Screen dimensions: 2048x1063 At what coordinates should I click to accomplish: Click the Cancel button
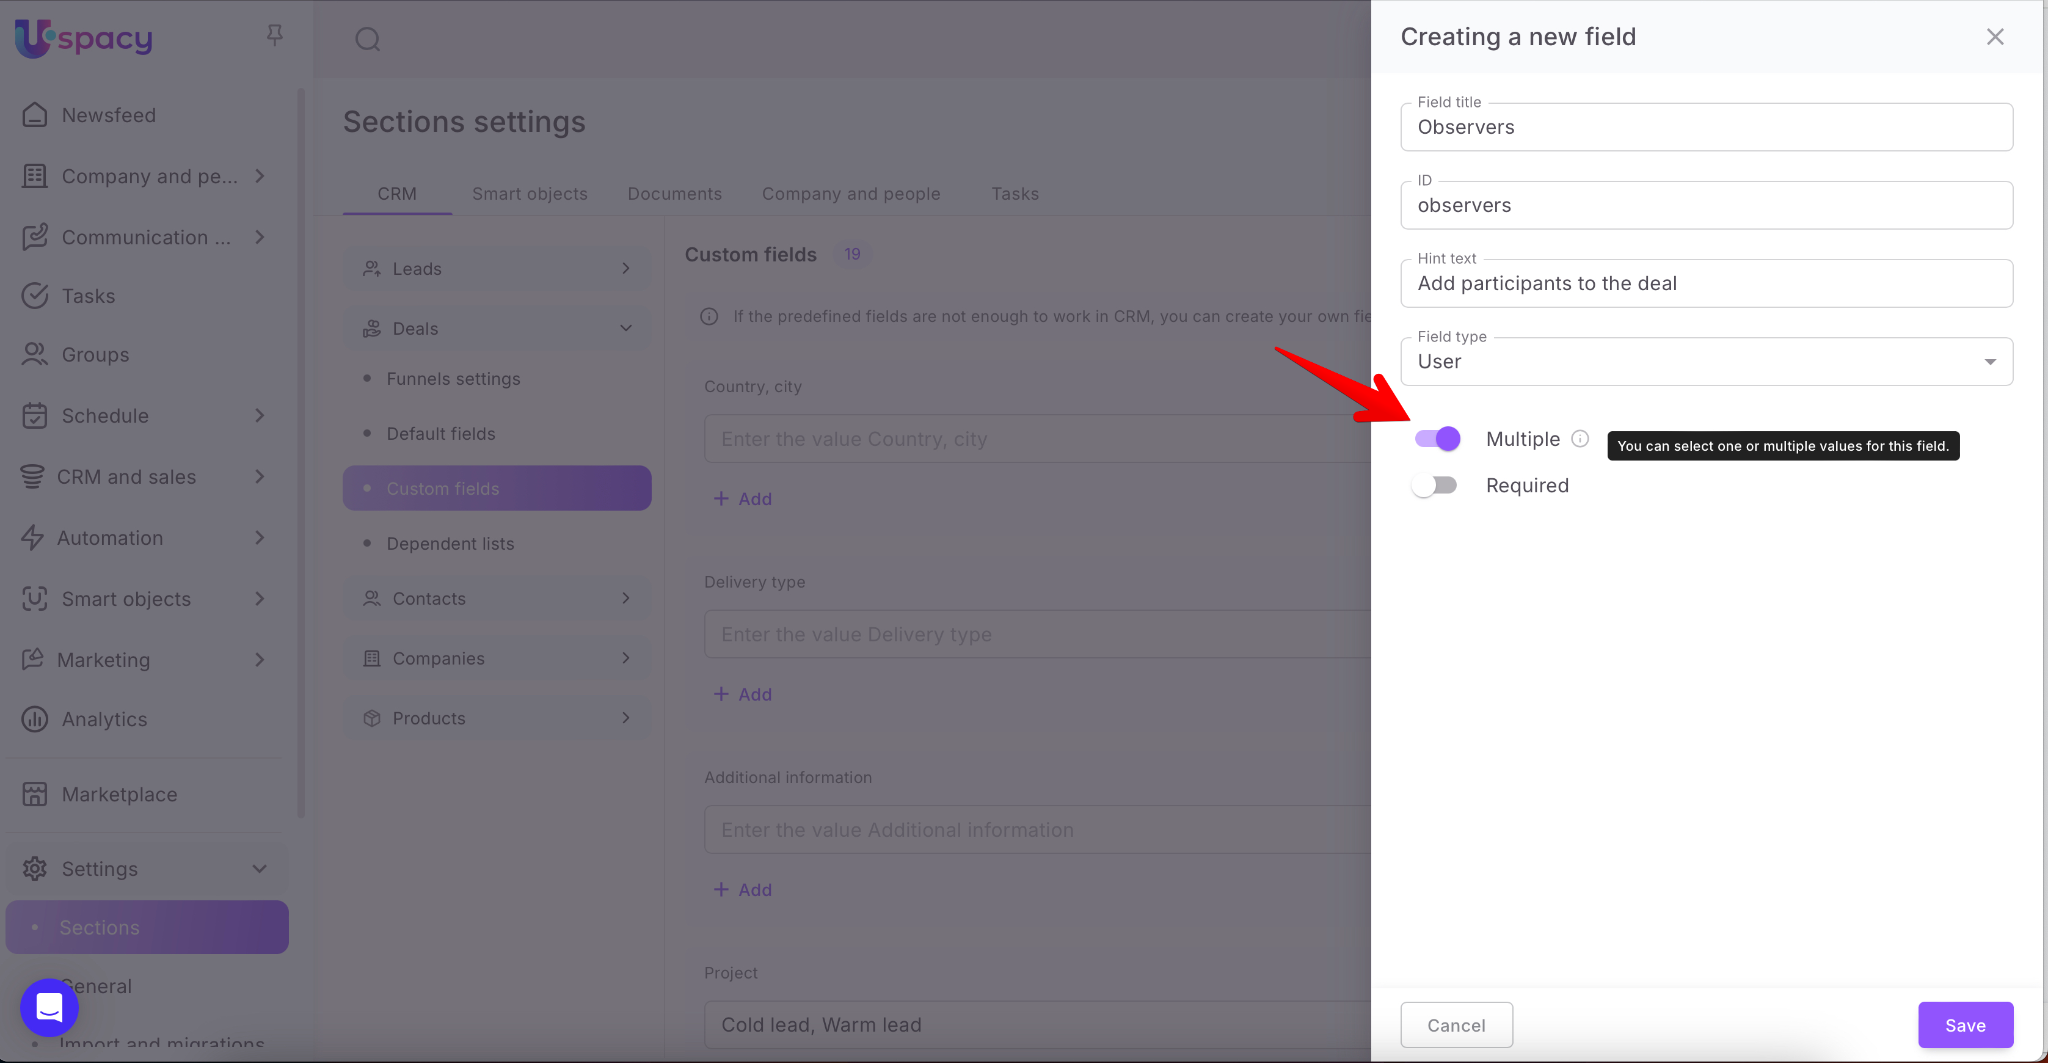1456,1025
